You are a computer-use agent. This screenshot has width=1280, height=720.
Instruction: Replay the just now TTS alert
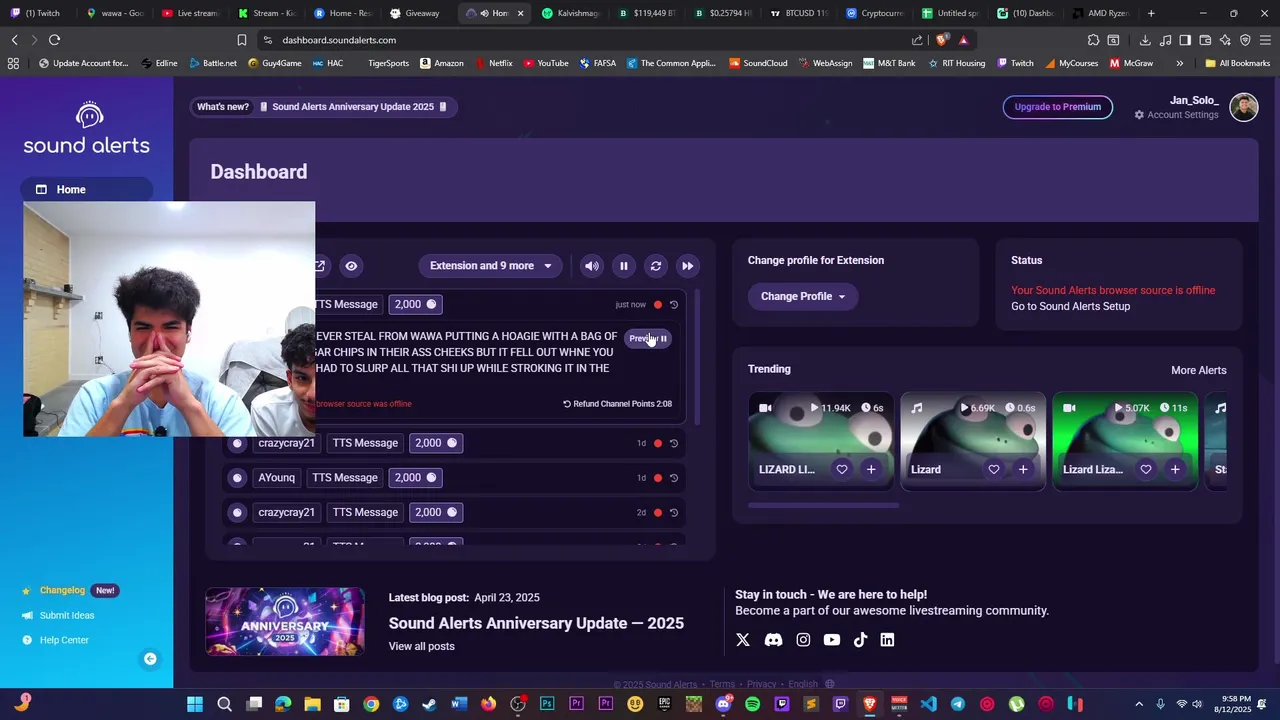tap(674, 305)
